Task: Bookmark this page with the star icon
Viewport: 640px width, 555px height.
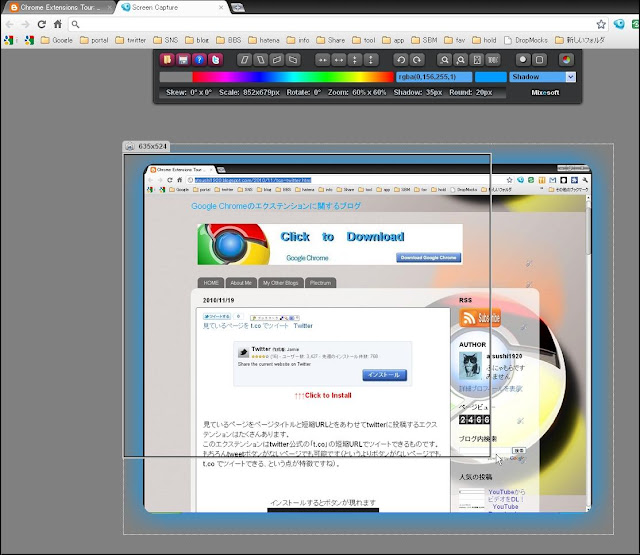Action: click(601, 24)
